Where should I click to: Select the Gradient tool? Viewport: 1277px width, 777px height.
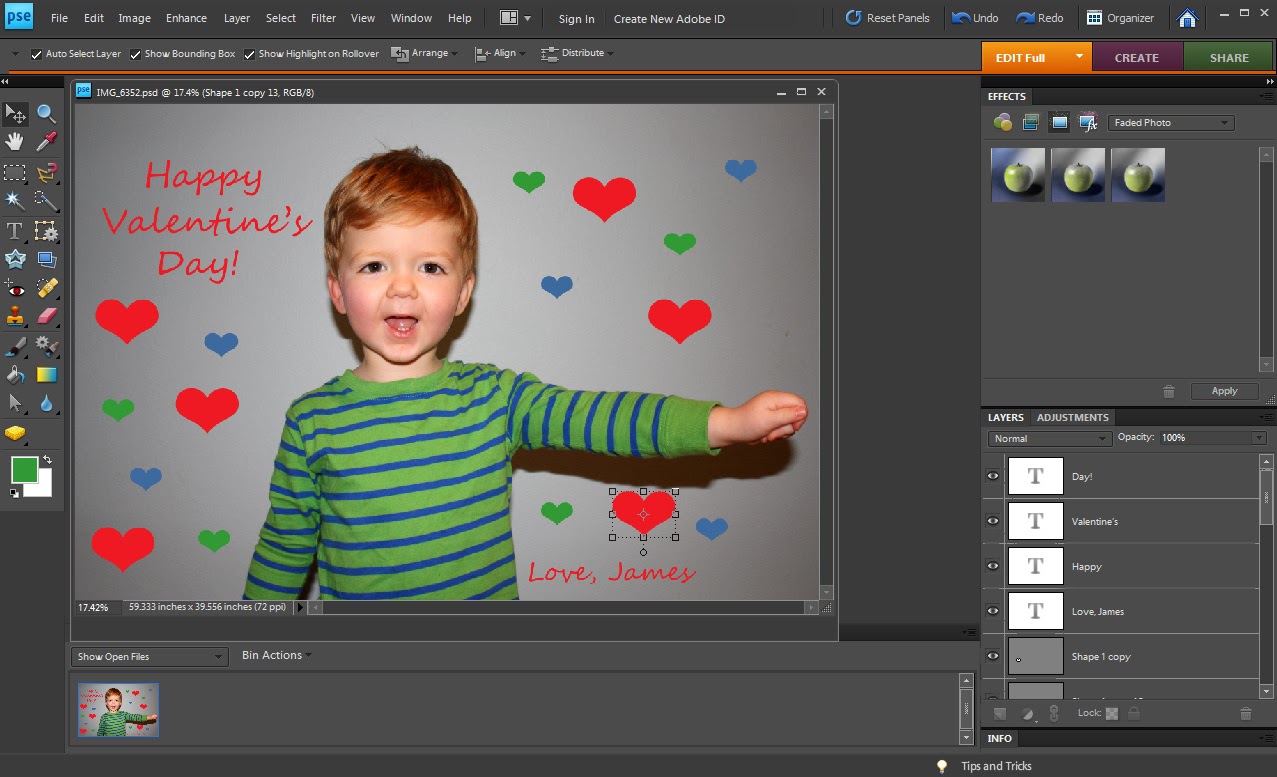click(46, 374)
